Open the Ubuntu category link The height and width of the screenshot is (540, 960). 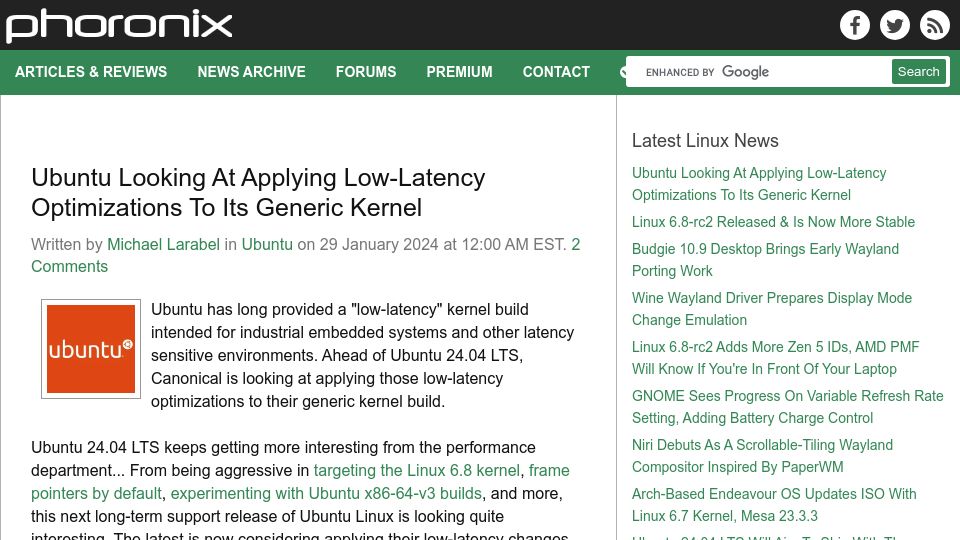click(267, 244)
